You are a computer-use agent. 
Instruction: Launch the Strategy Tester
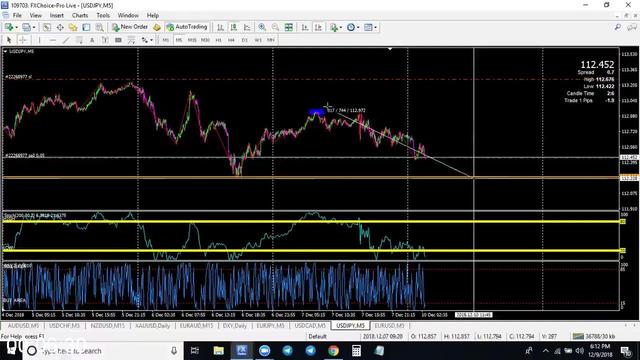[99, 27]
